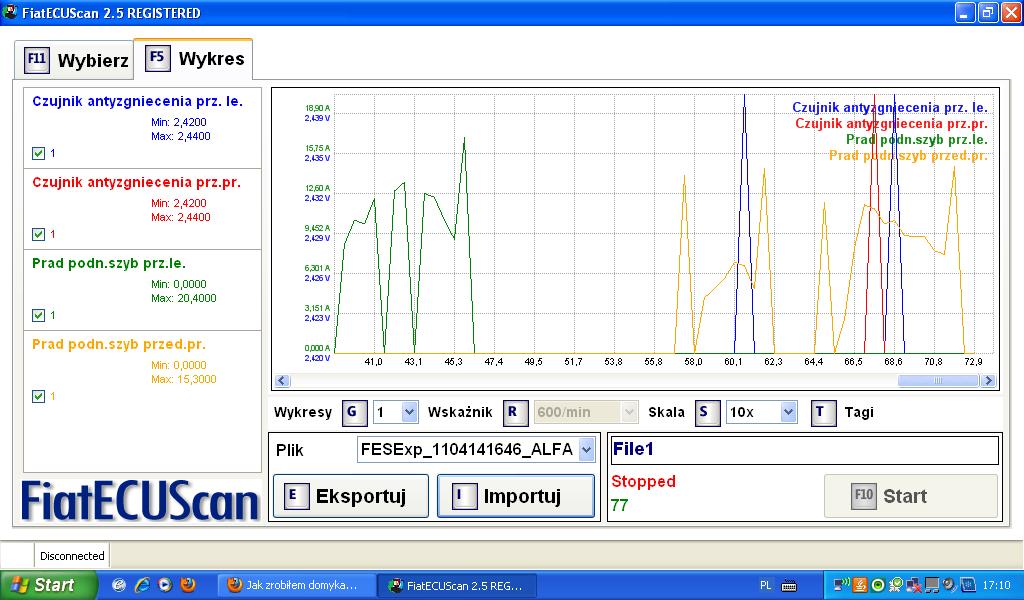Click the Importuj button

(516, 496)
